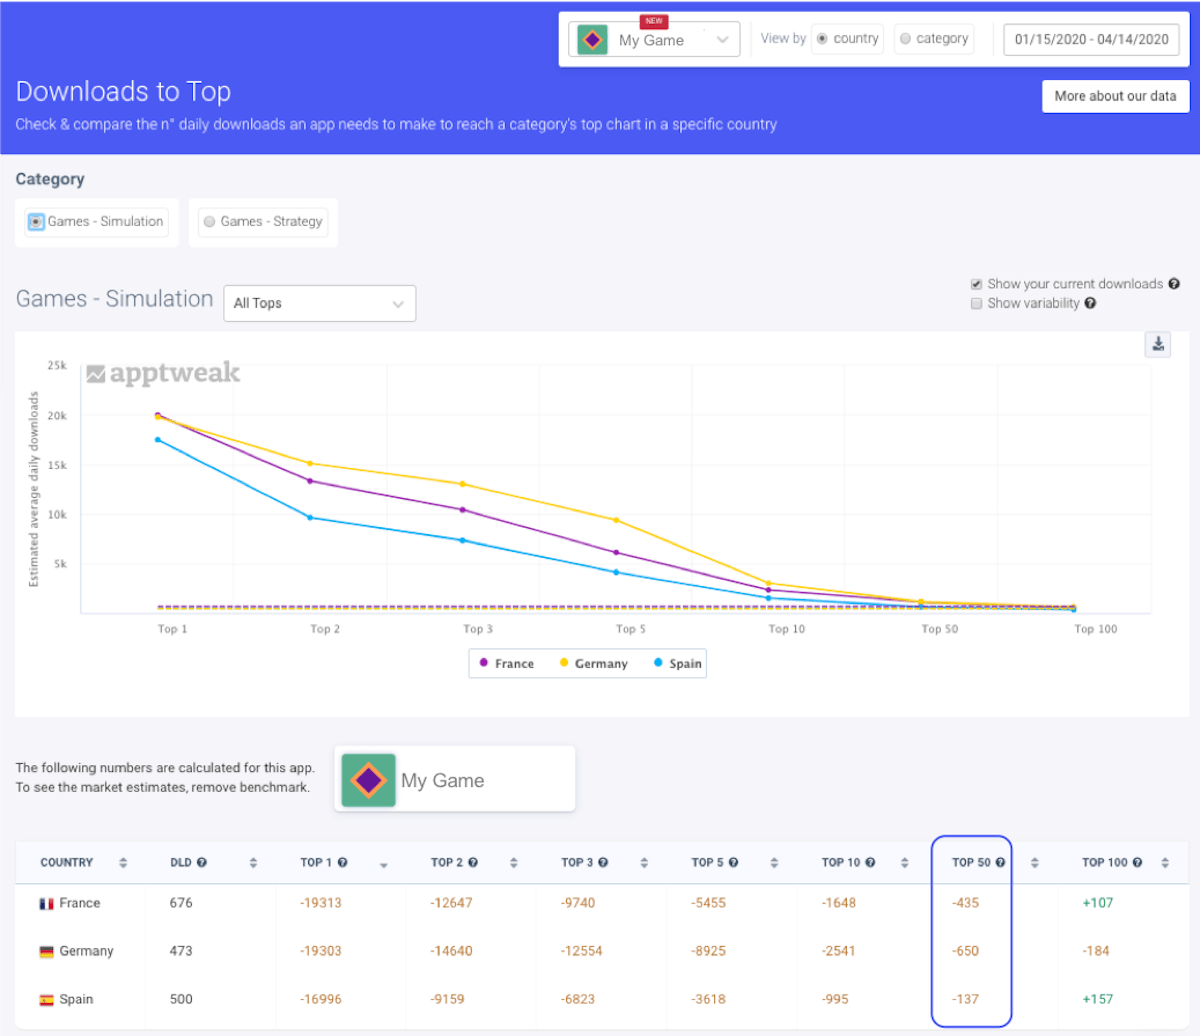The image size is (1200, 1036).
Task: Click the Germany flag icon
Action: click(x=47, y=951)
